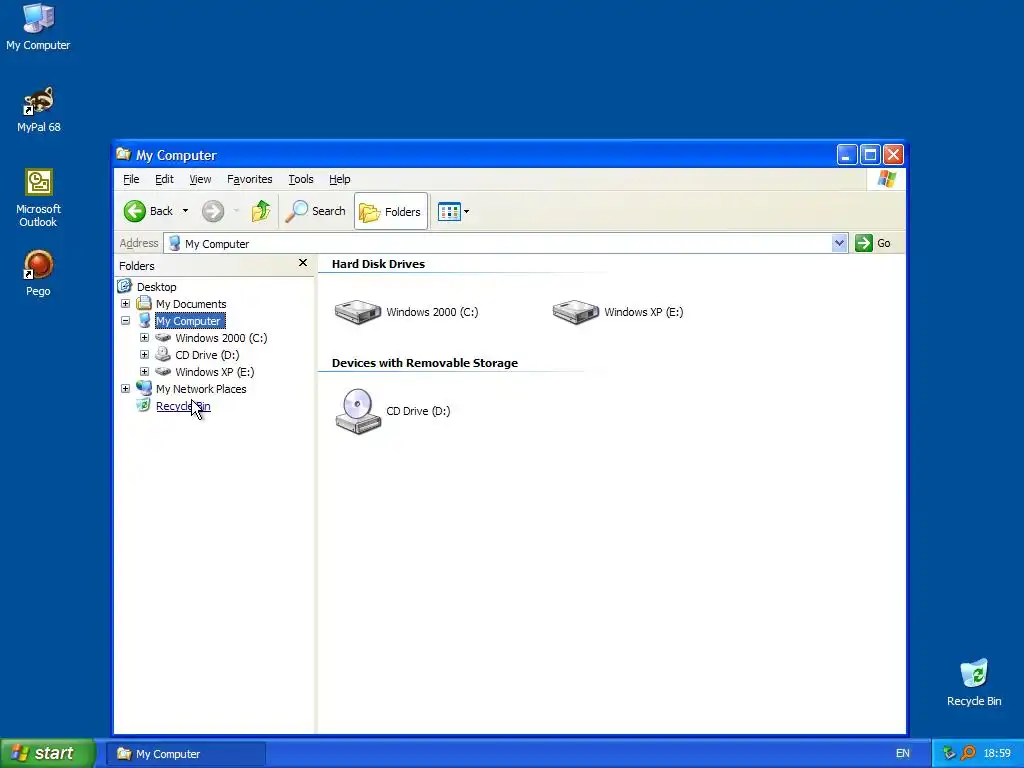Image resolution: width=1024 pixels, height=768 pixels.
Task: Click the grayed Forward arrow button
Action: click(213, 211)
